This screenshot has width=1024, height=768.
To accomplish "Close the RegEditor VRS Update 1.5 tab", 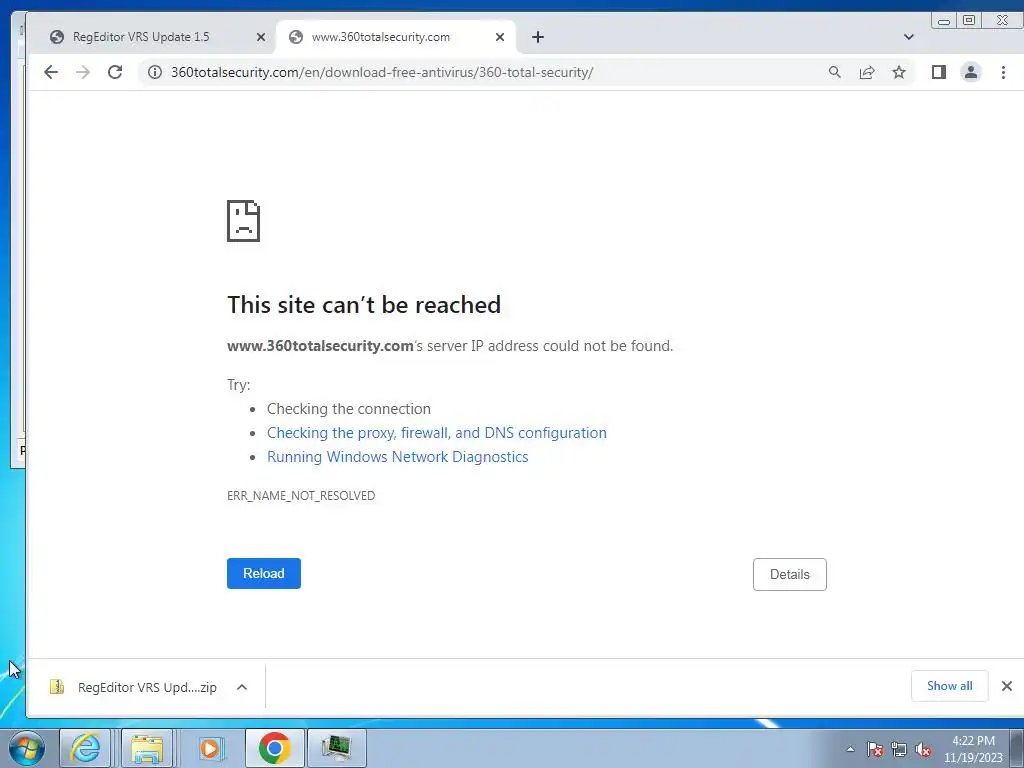I will pyautogui.click(x=261, y=37).
